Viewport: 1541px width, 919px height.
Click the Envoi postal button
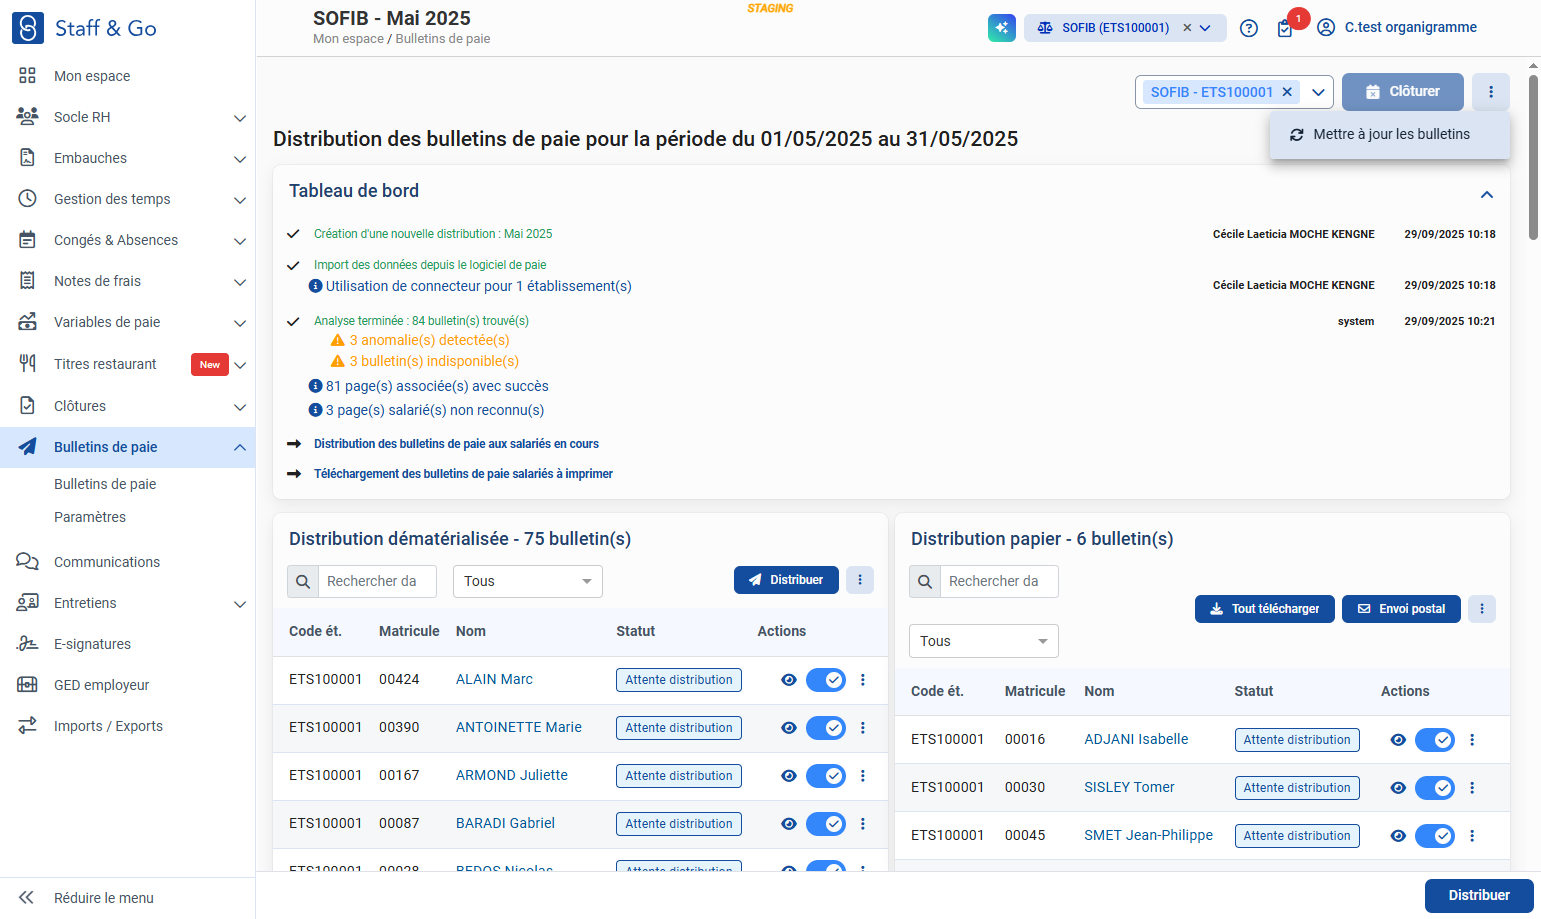coord(1401,609)
